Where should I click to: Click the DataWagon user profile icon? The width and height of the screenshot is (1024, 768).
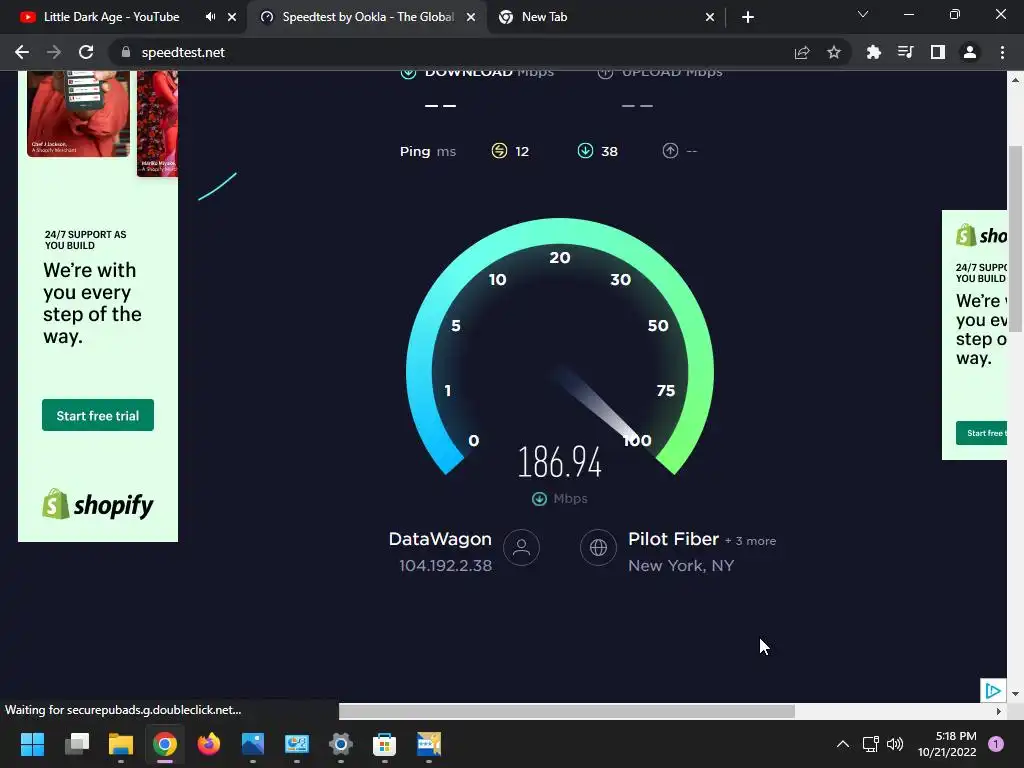coord(521,547)
